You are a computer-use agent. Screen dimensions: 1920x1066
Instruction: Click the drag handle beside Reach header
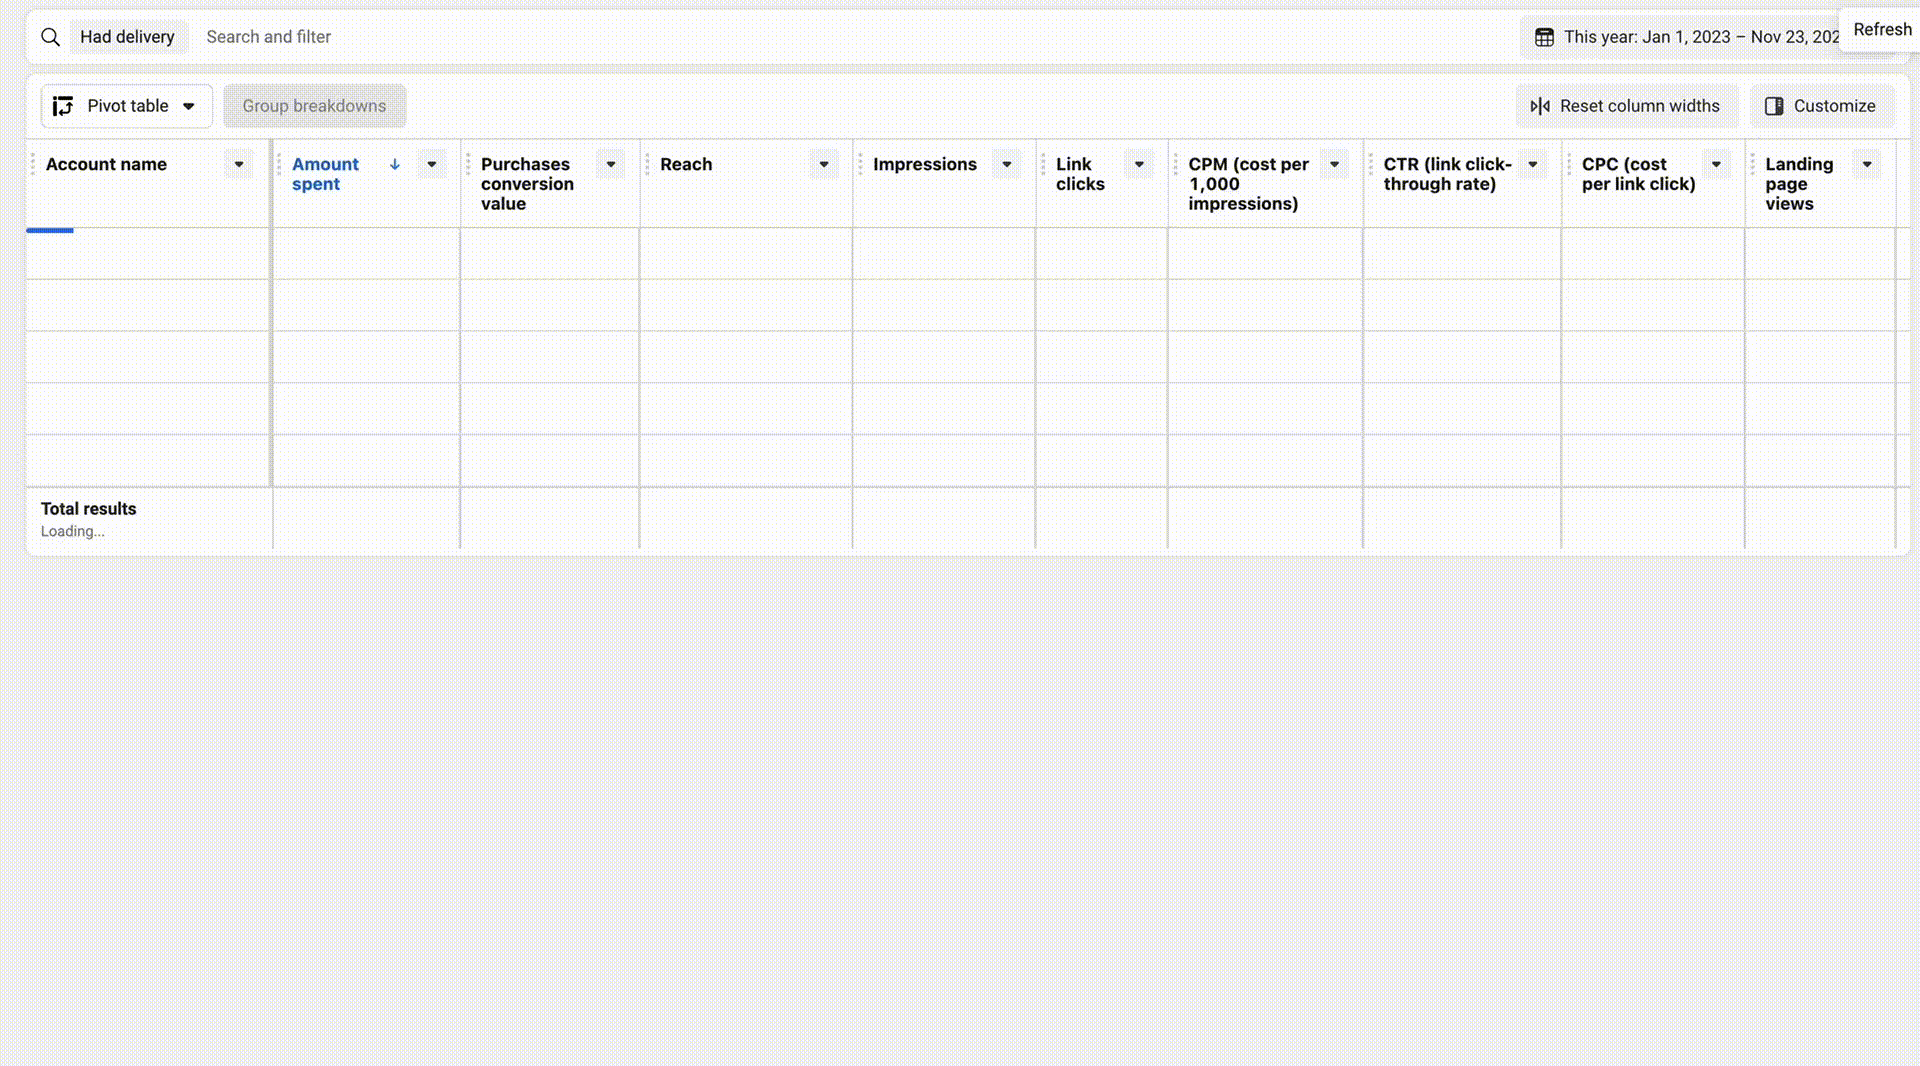648,164
